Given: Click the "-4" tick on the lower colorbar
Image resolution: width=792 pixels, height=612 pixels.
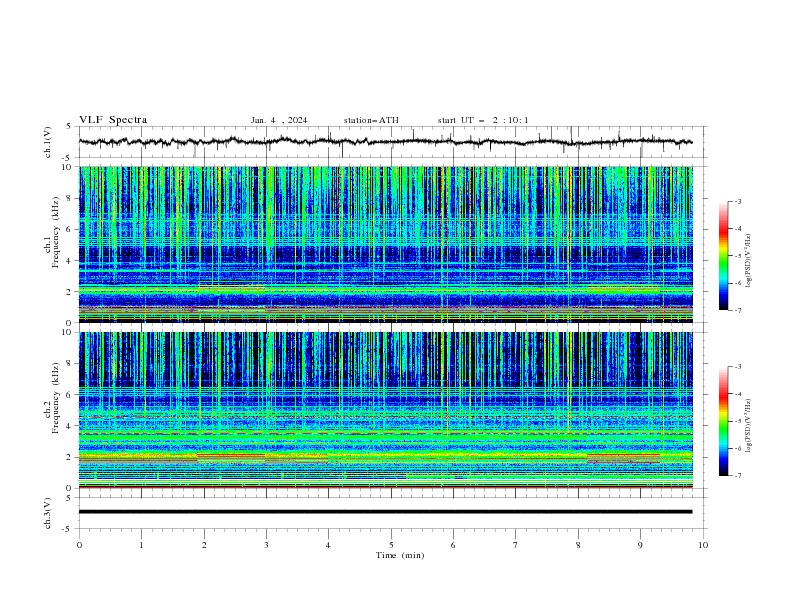Looking at the screenshot, I should pos(738,394).
